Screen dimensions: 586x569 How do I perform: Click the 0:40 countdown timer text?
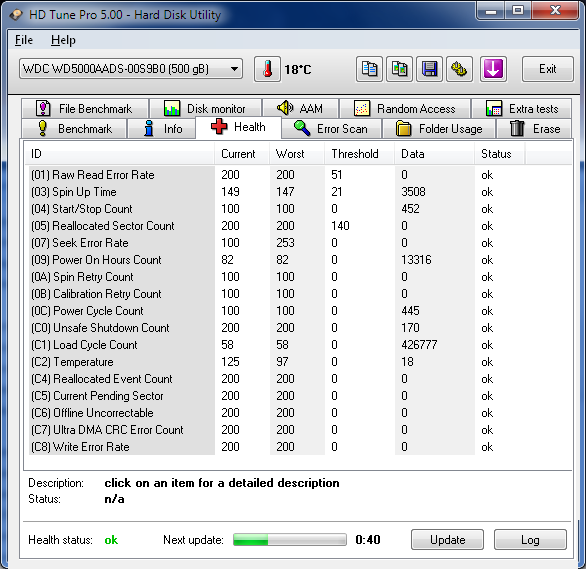[368, 540]
